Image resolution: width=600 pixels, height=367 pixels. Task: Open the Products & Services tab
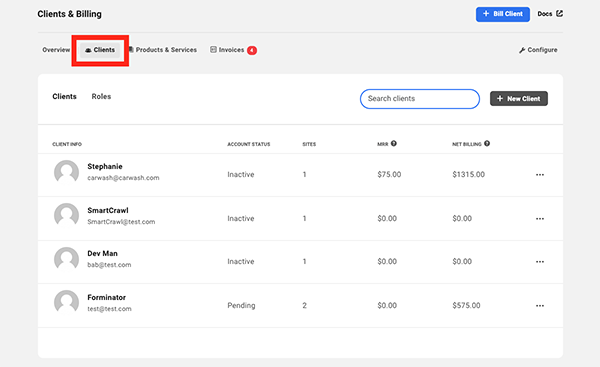[x=163, y=50]
